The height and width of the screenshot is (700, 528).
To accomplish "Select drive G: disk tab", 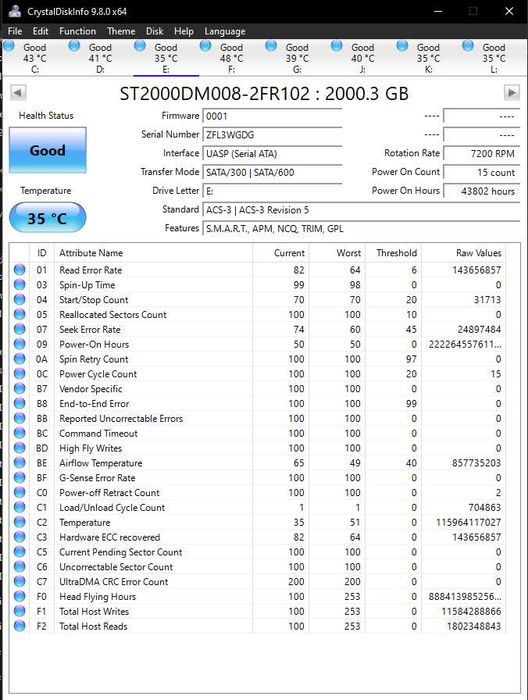I will tap(297, 58).
